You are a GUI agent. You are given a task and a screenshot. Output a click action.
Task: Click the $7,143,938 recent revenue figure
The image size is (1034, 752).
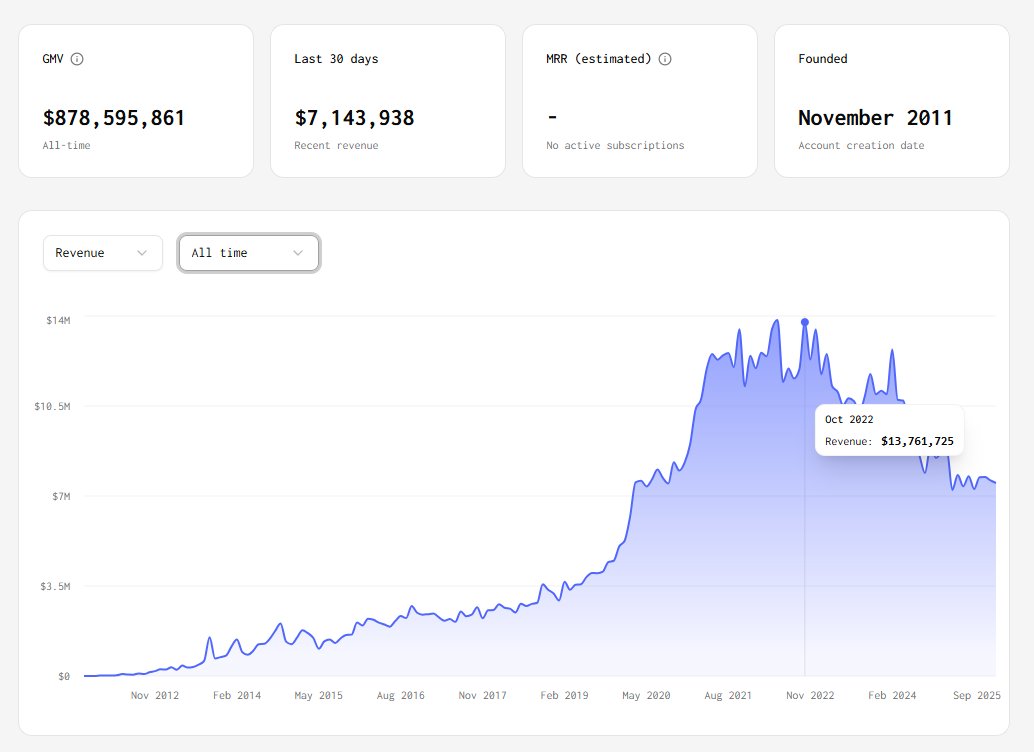[x=354, y=118]
